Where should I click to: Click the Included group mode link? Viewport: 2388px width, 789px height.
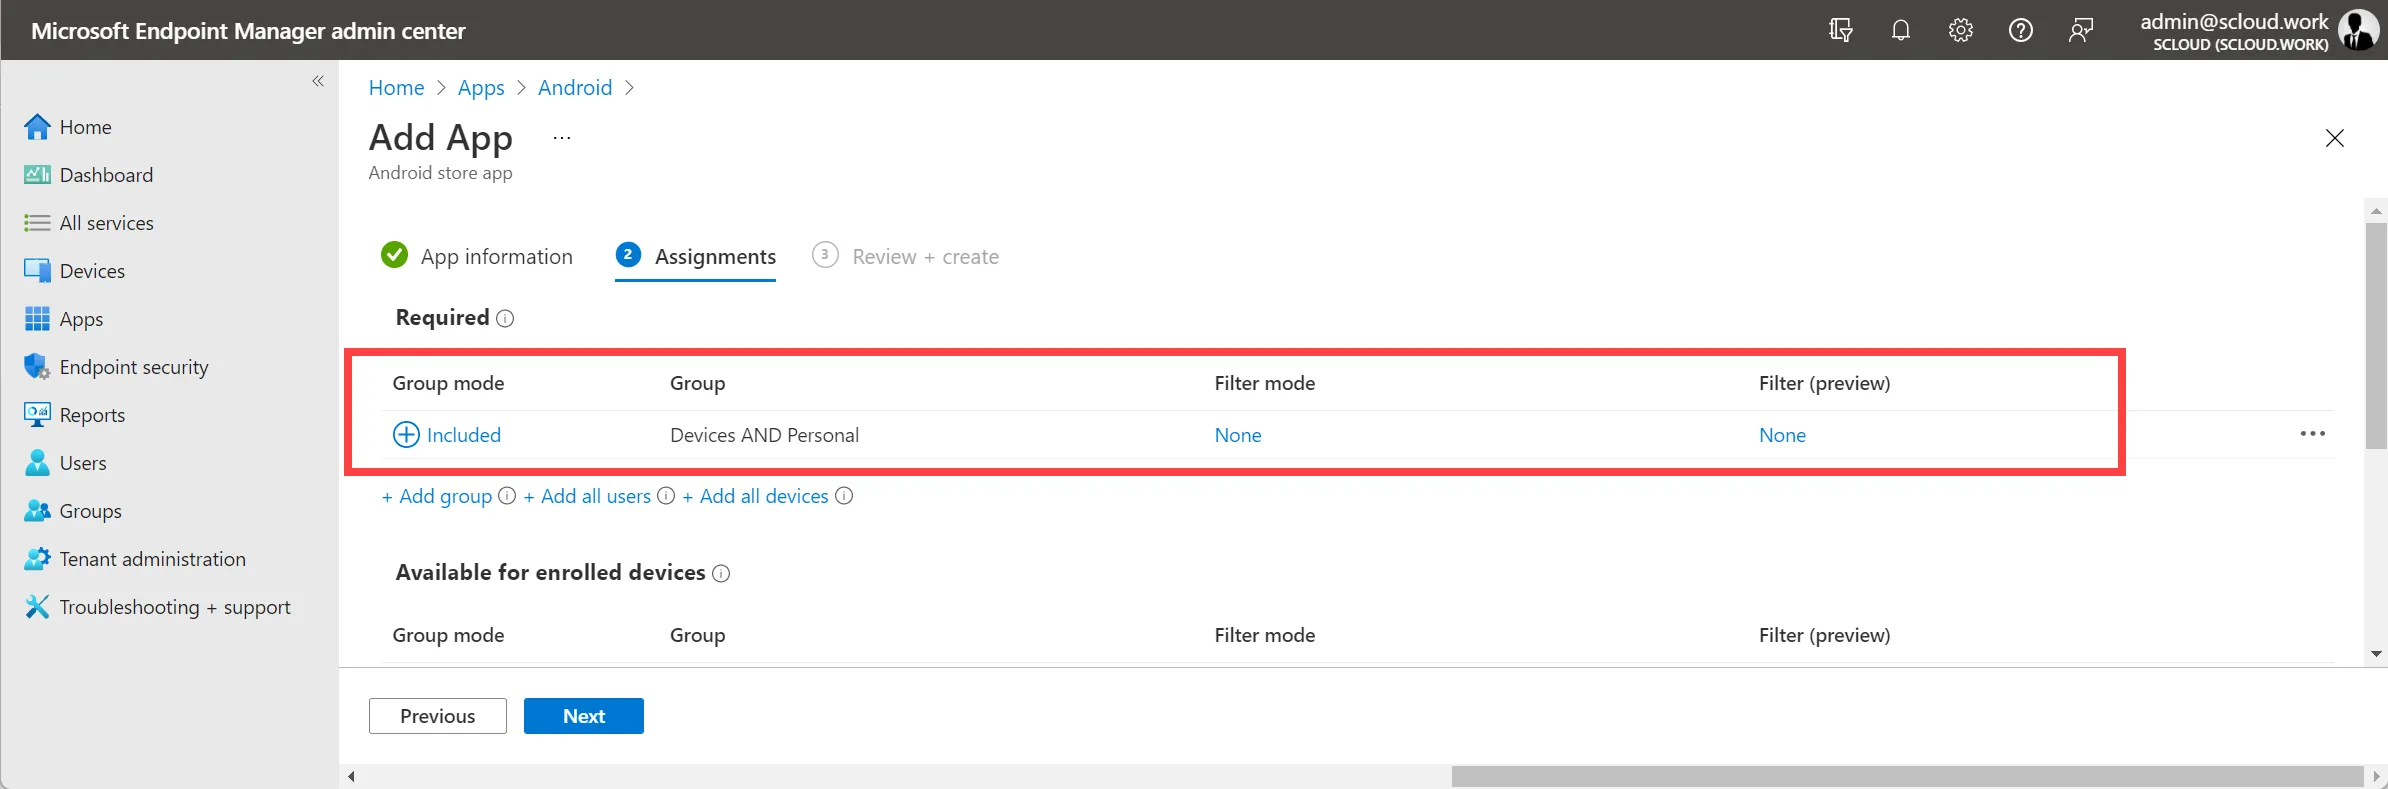coord(464,435)
